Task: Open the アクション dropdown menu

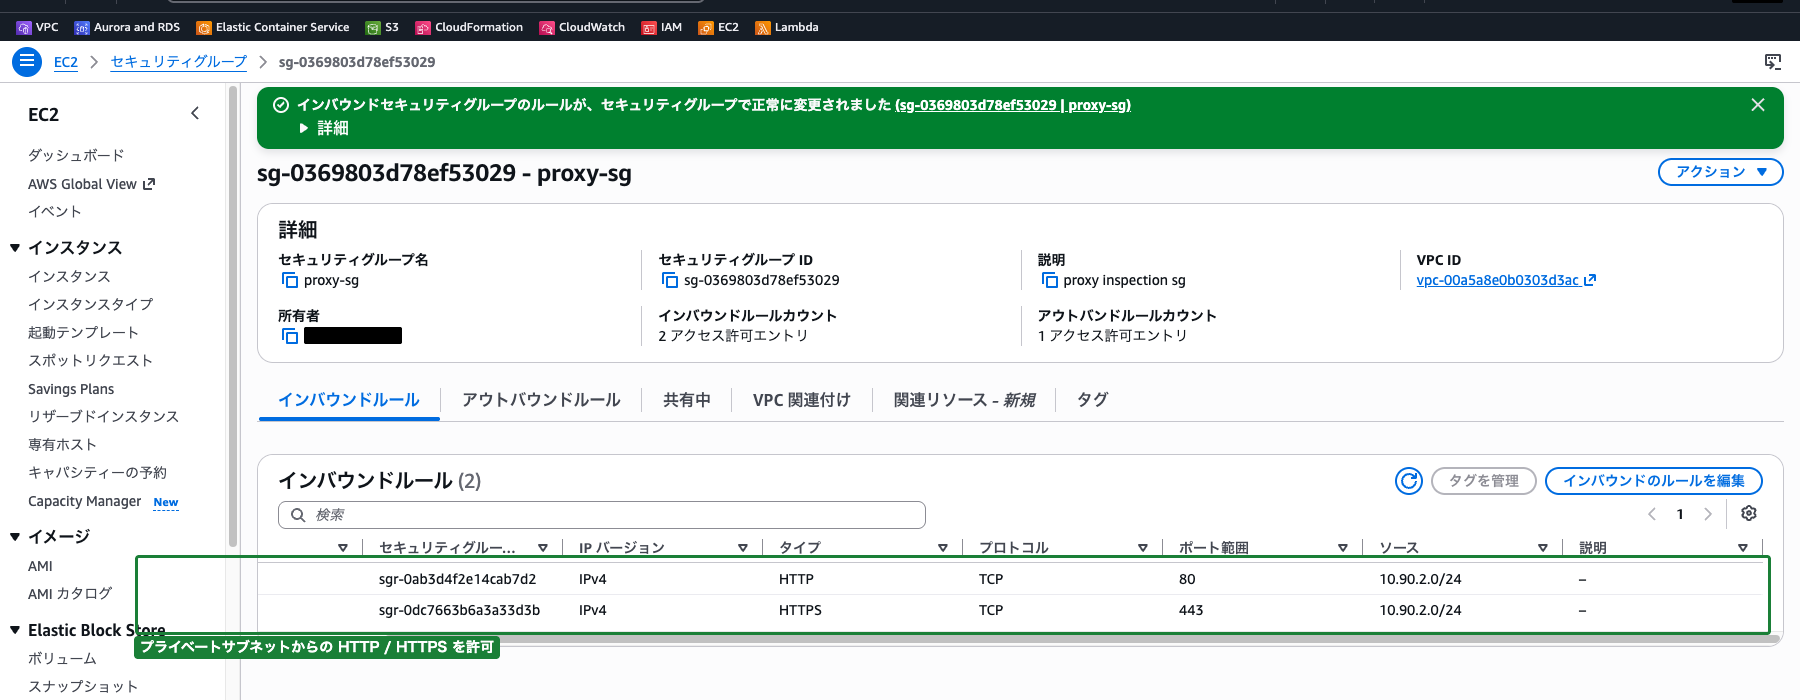Action: 1721,172
